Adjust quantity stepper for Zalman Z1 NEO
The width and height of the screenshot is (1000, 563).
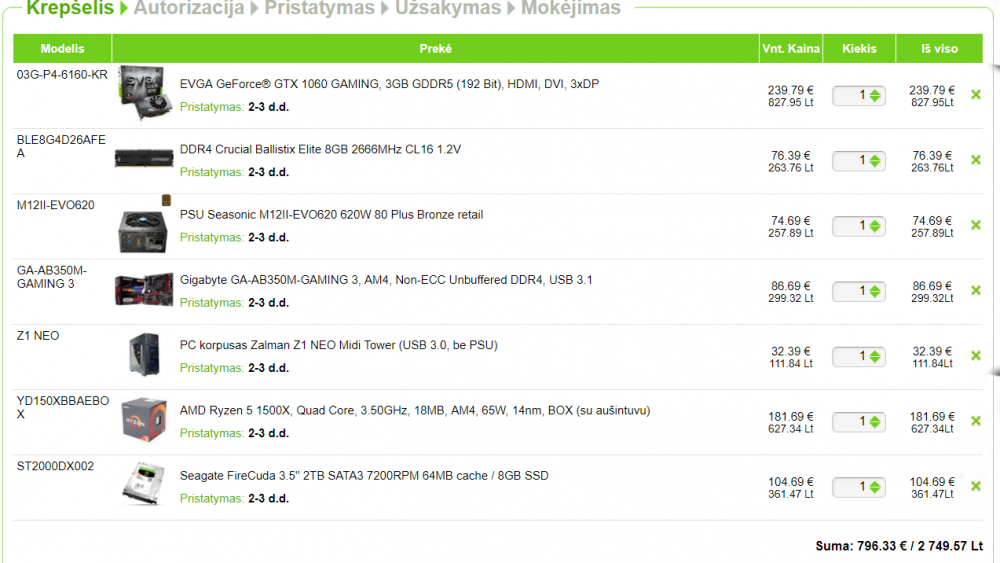point(874,356)
